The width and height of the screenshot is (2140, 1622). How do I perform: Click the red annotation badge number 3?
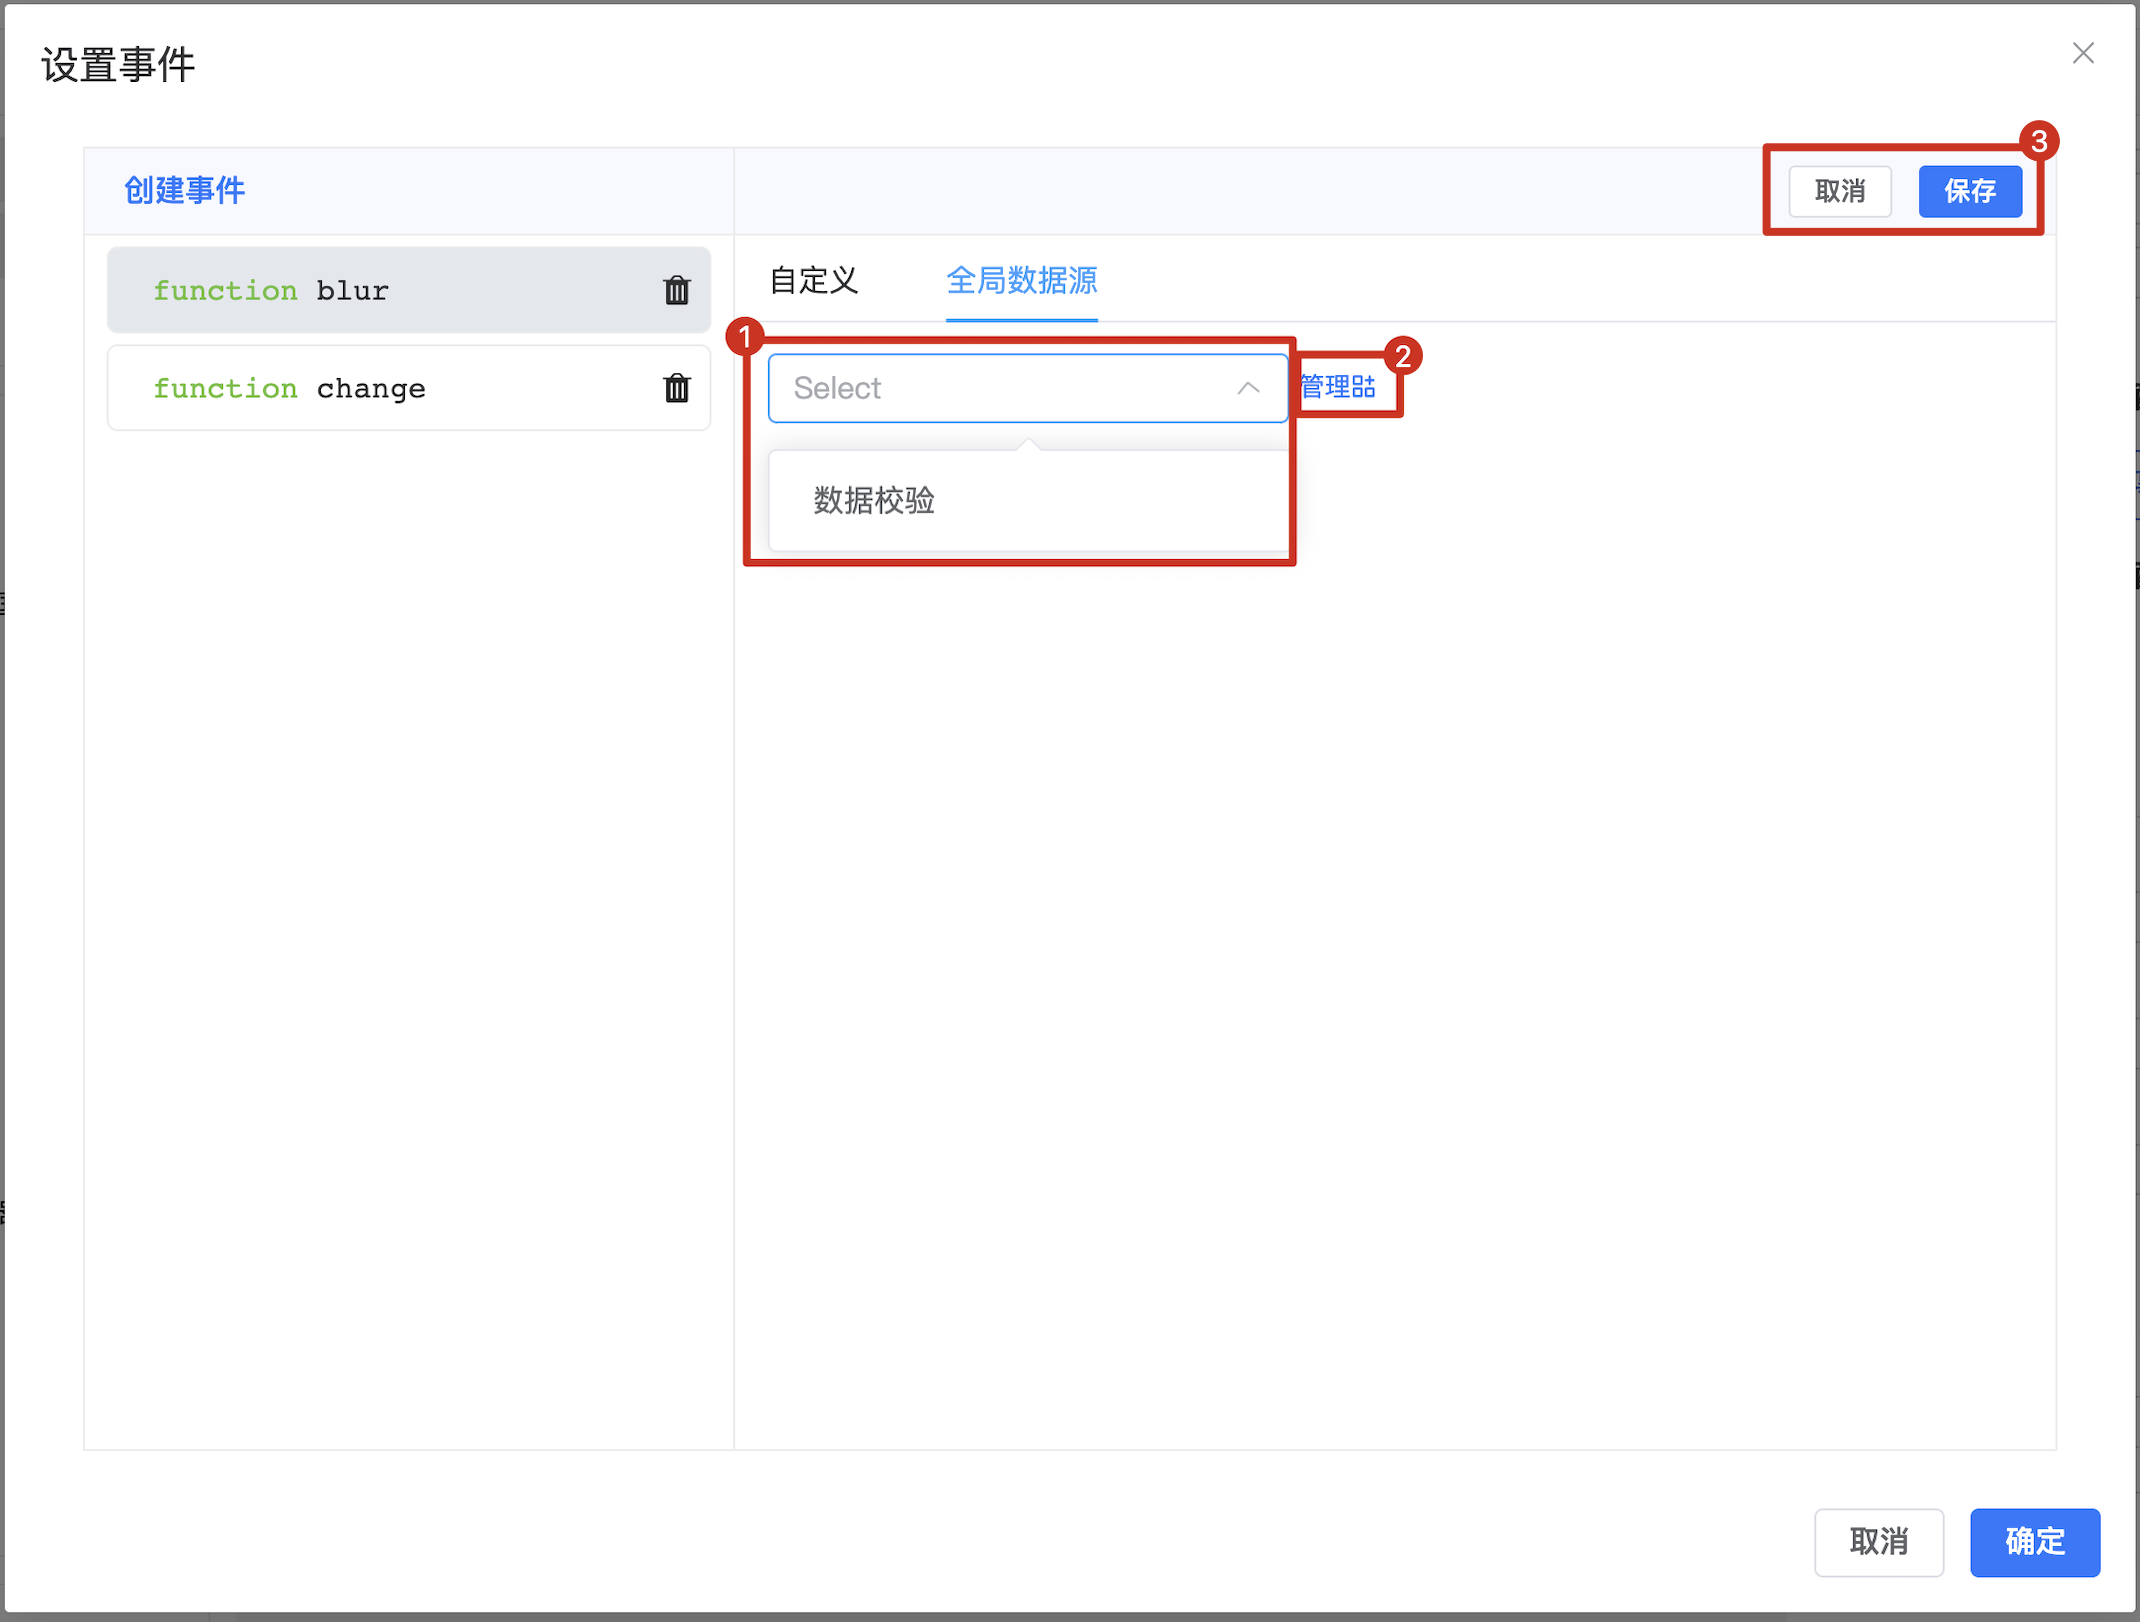click(x=2038, y=141)
